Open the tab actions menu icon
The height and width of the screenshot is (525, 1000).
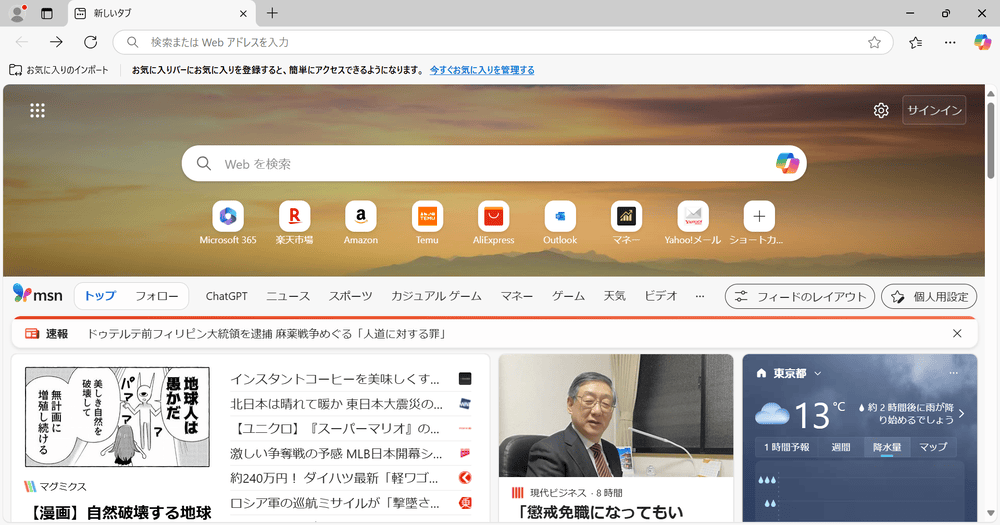tap(47, 13)
